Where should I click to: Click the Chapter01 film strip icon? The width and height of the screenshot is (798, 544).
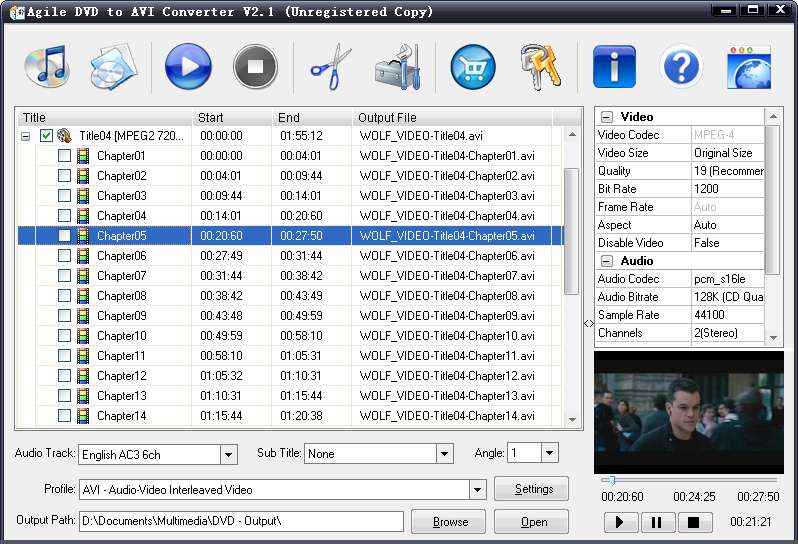[83, 156]
